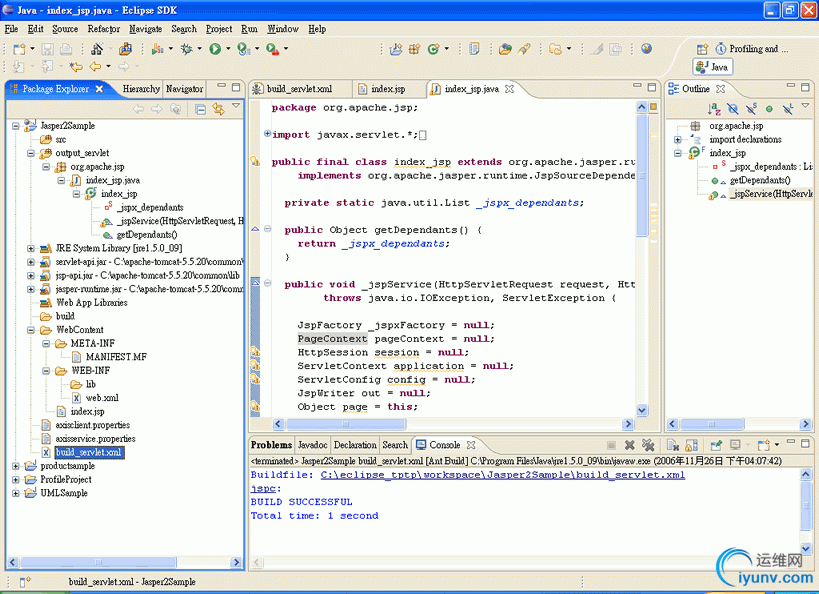The height and width of the screenshot is (594, 819).
Task: Click the web browser globe toolbar icon
Action: pos(647,49)
